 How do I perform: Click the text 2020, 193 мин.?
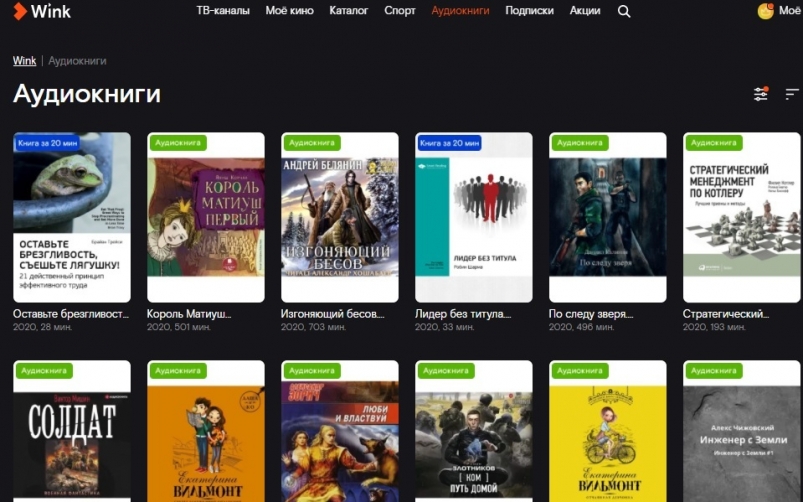(714, 327)
